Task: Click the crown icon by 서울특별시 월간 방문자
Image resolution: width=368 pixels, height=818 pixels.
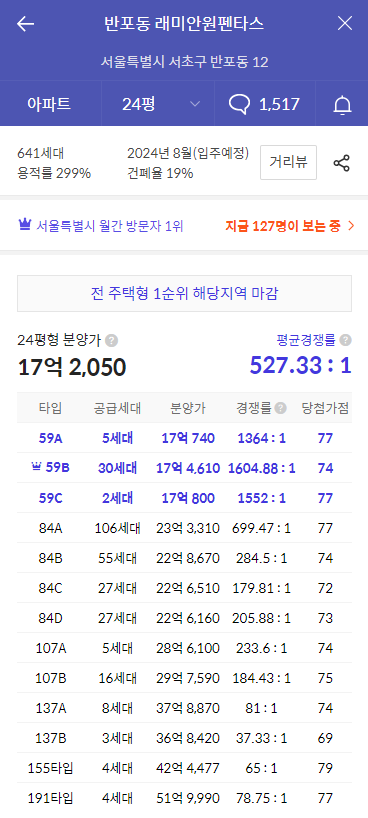Action: click(x=25, y=225)
